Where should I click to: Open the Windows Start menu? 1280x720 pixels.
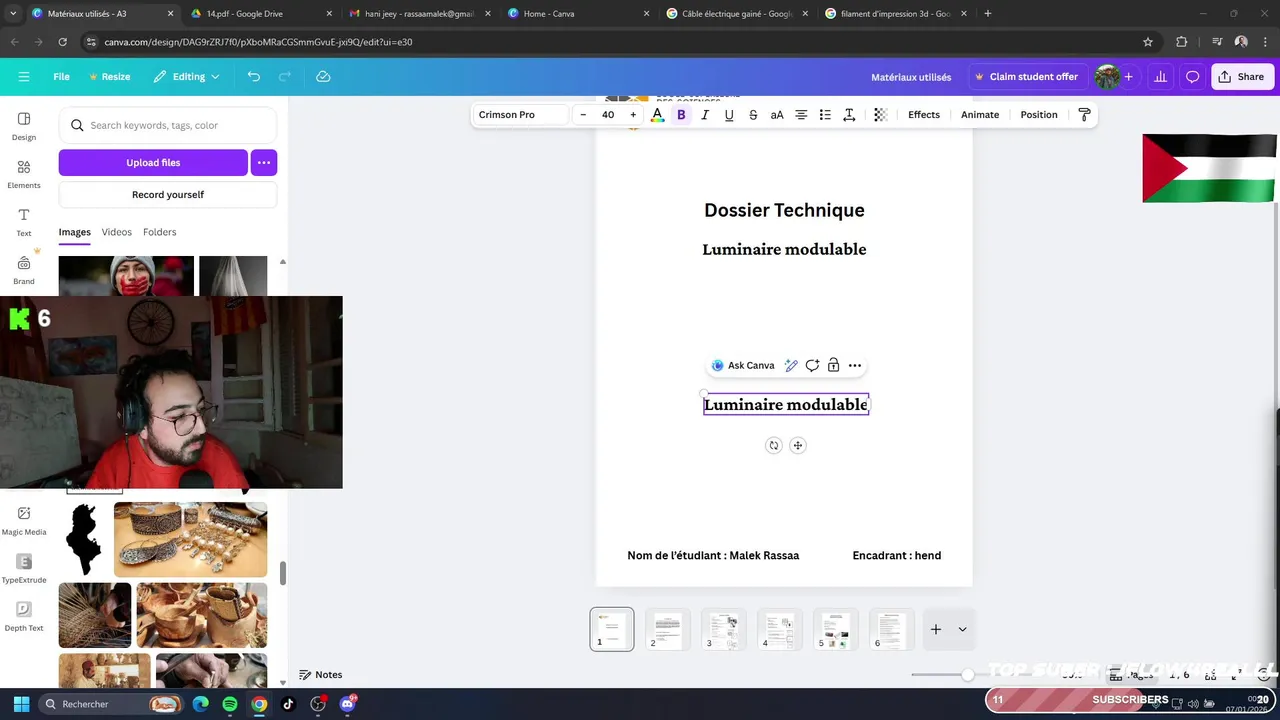(21, 704)
